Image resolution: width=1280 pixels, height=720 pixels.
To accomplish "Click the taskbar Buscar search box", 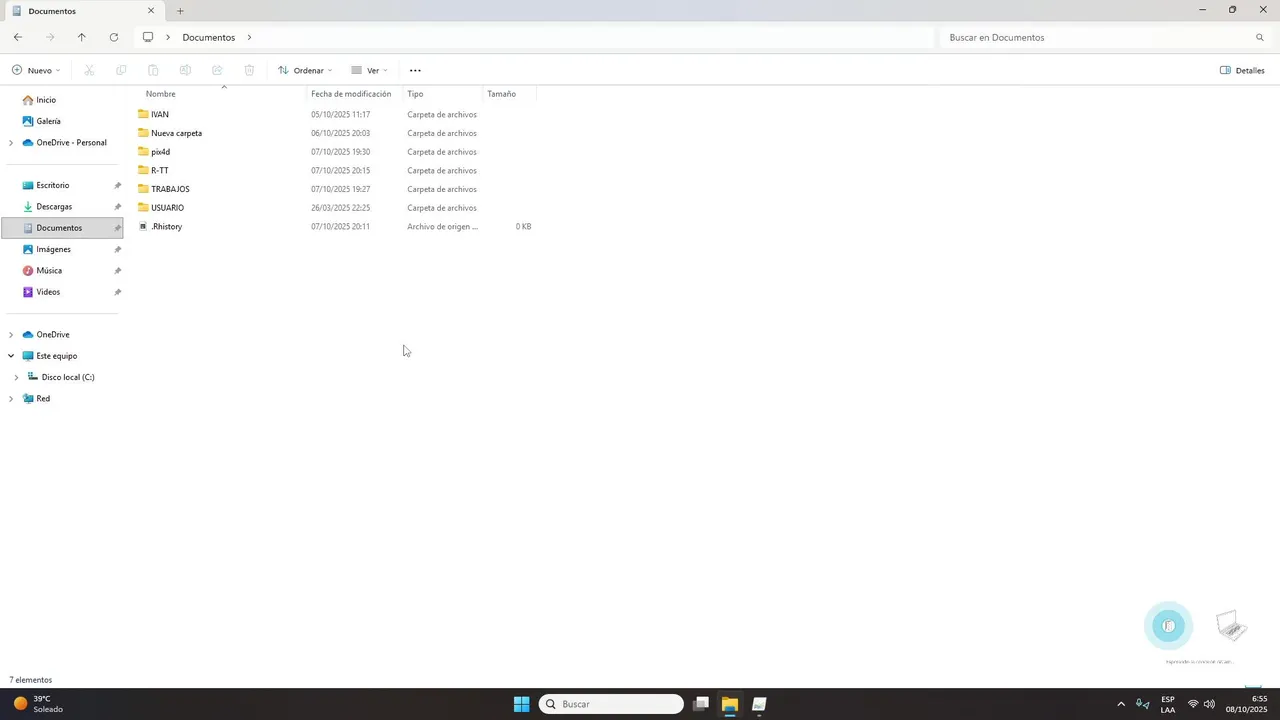I will coord(611,704).
